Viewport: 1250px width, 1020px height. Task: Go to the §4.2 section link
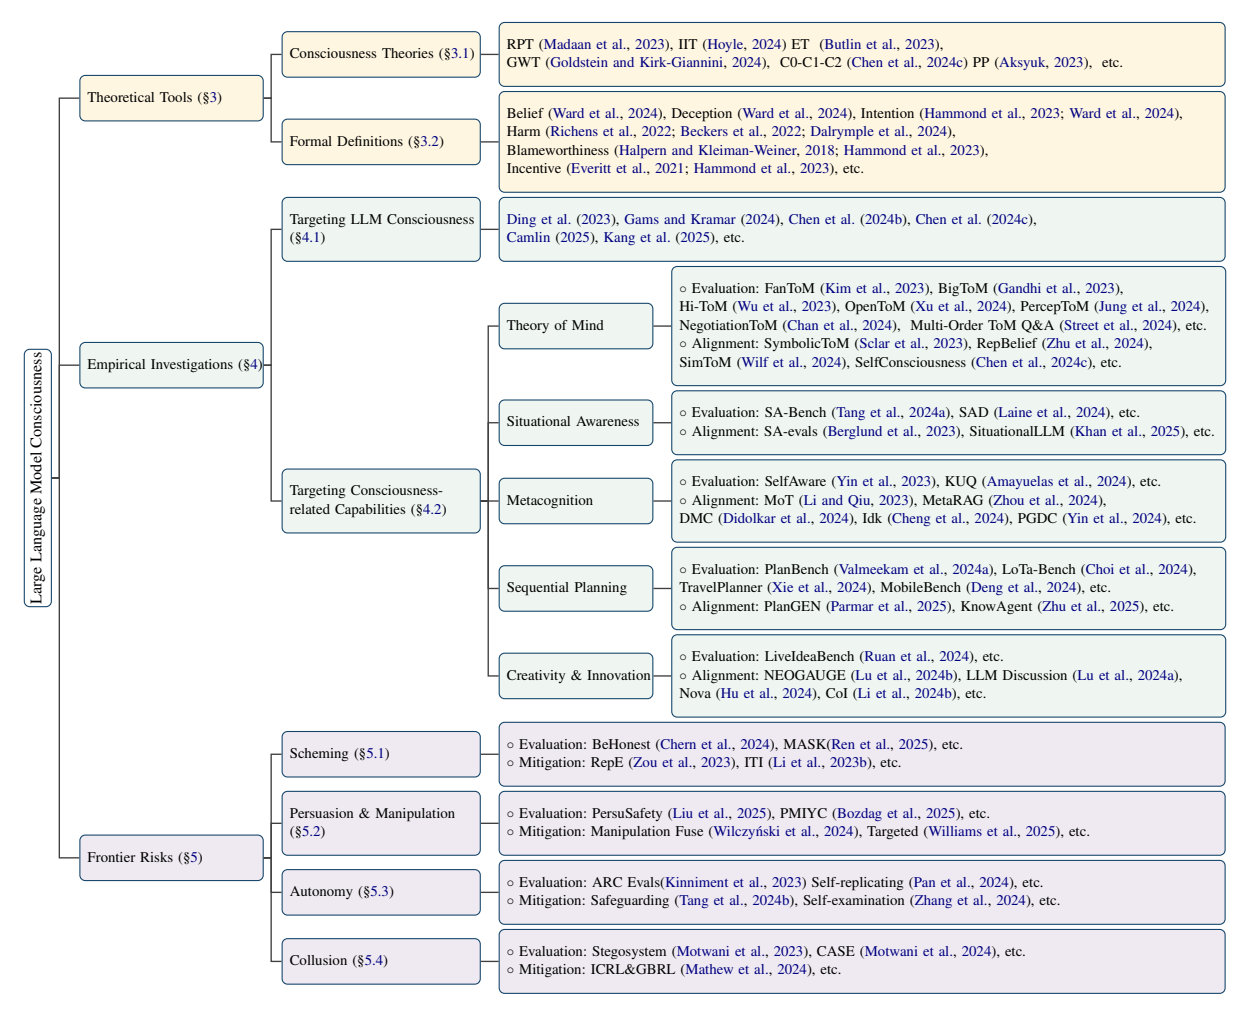428,509
